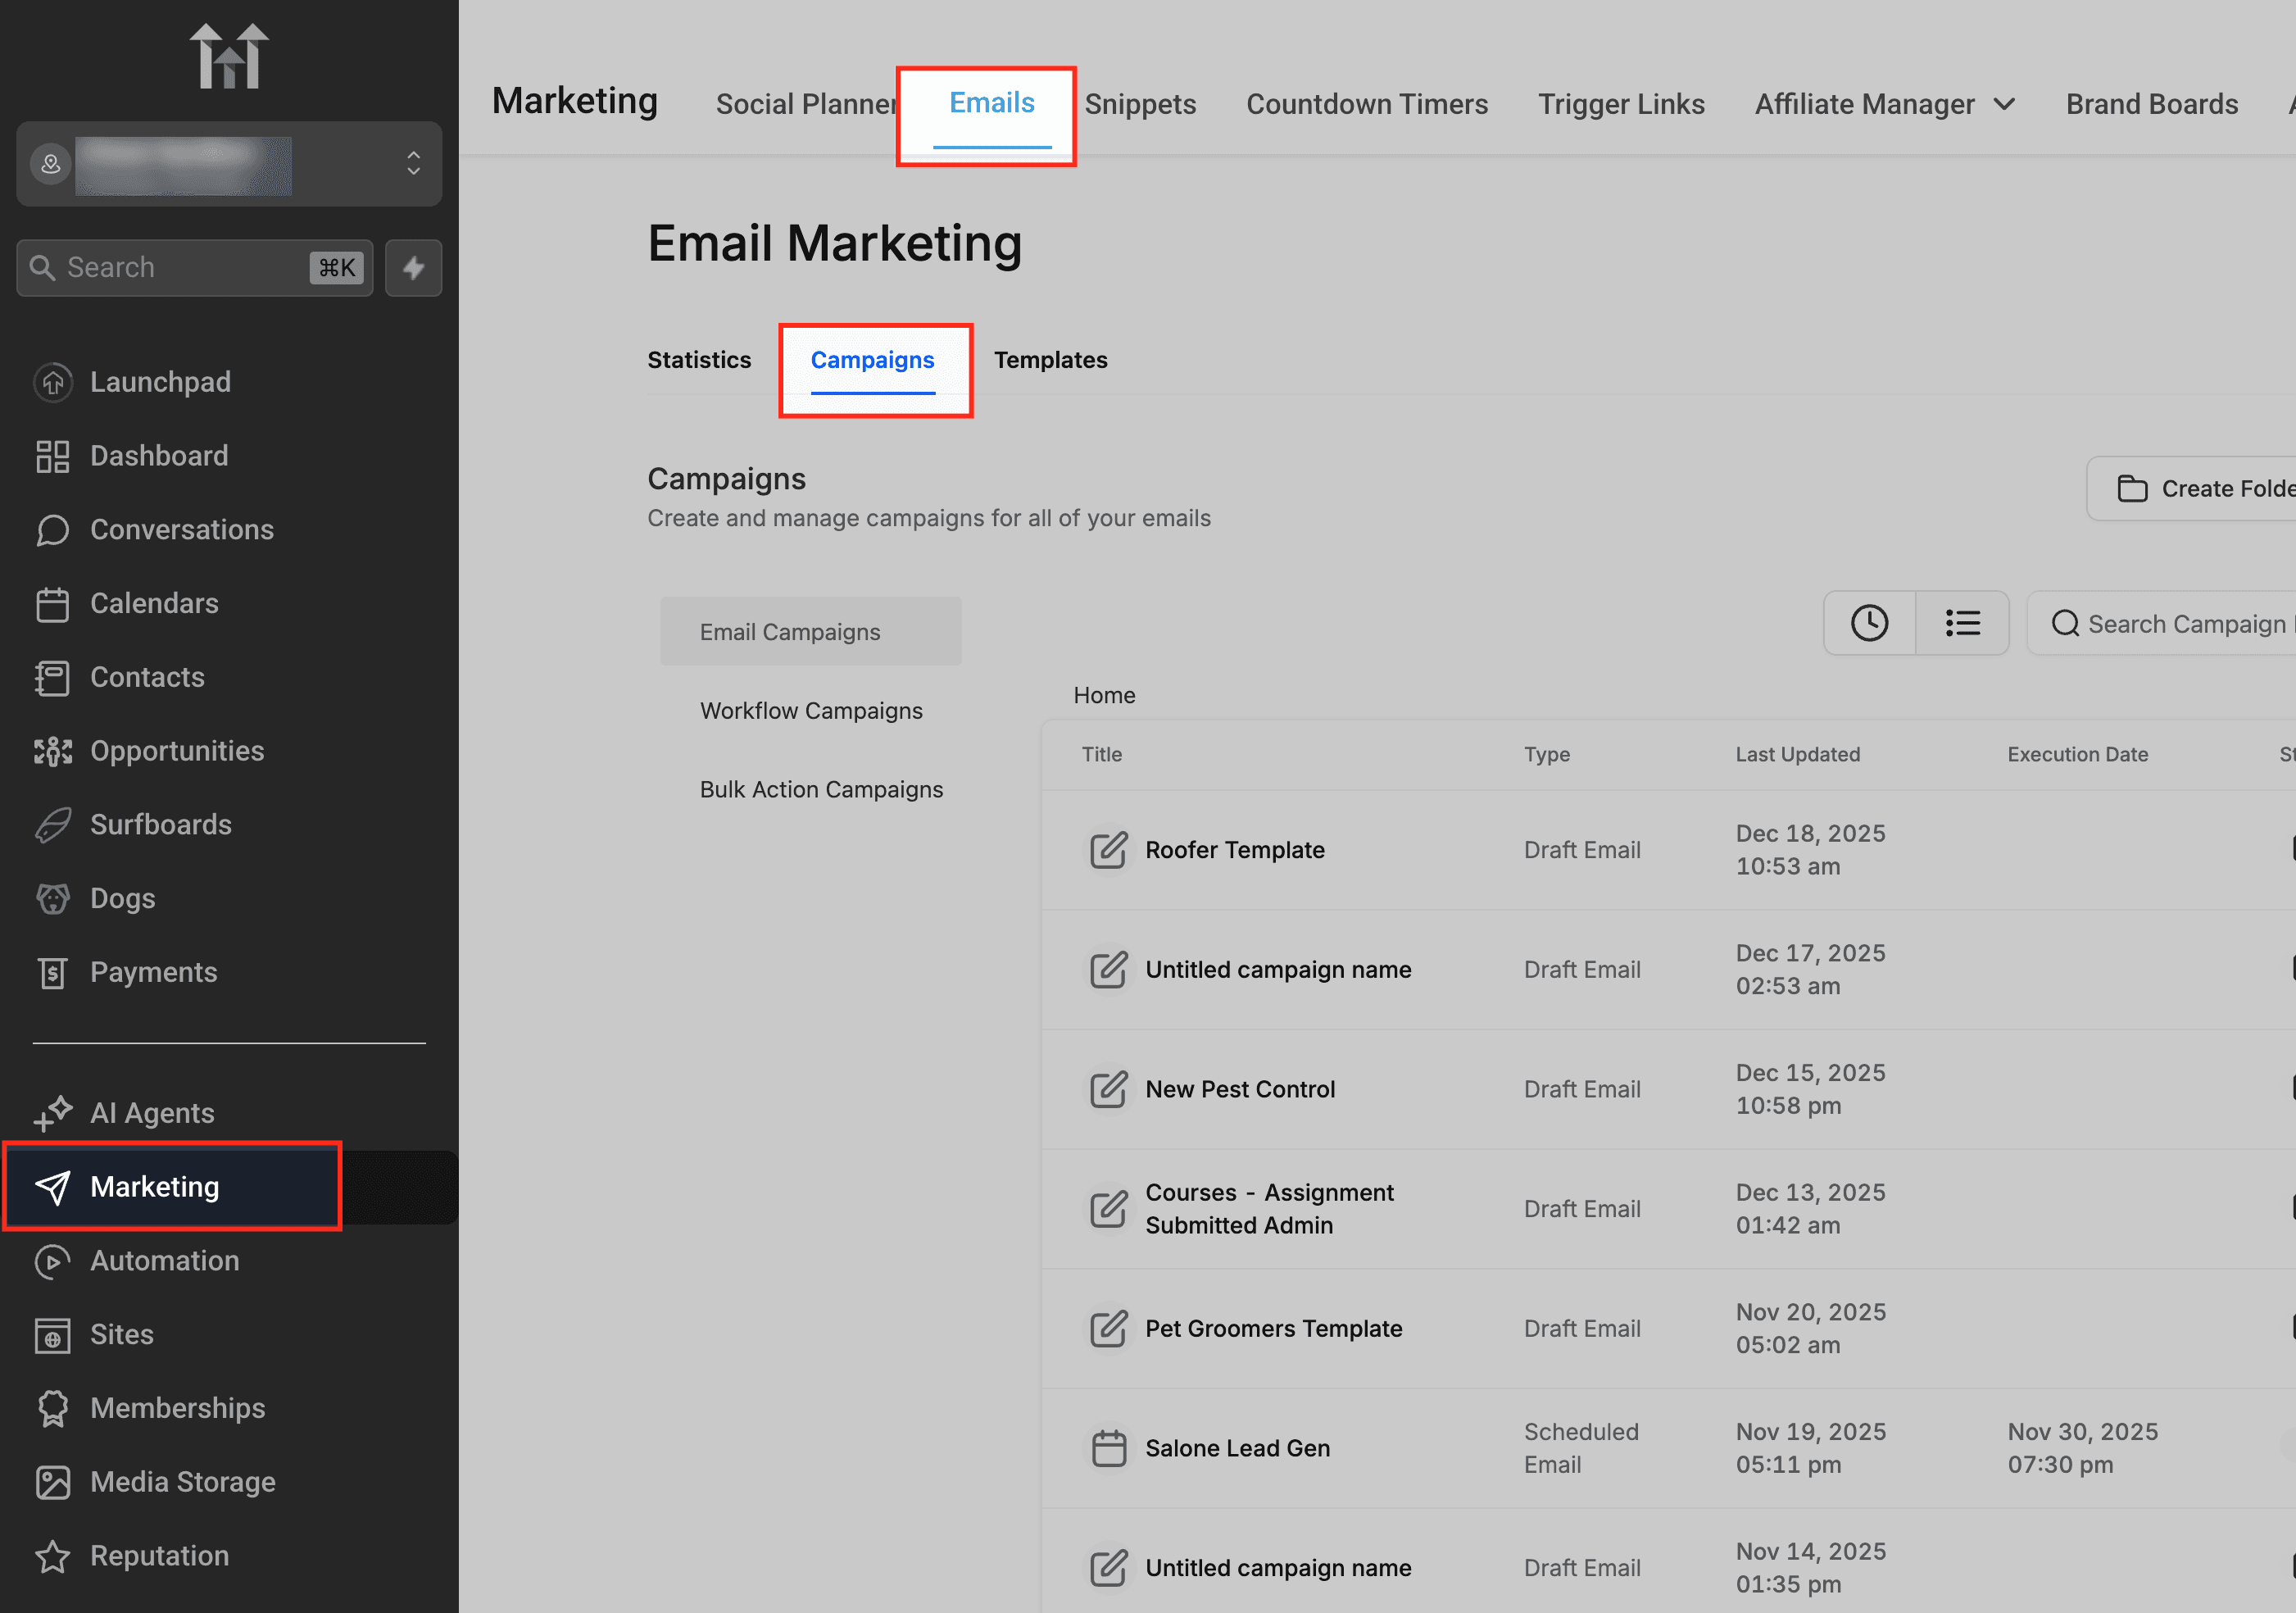The image size is (2296, 1613).
Task: Switch to the Statistics tab
Action: point(699,359)
